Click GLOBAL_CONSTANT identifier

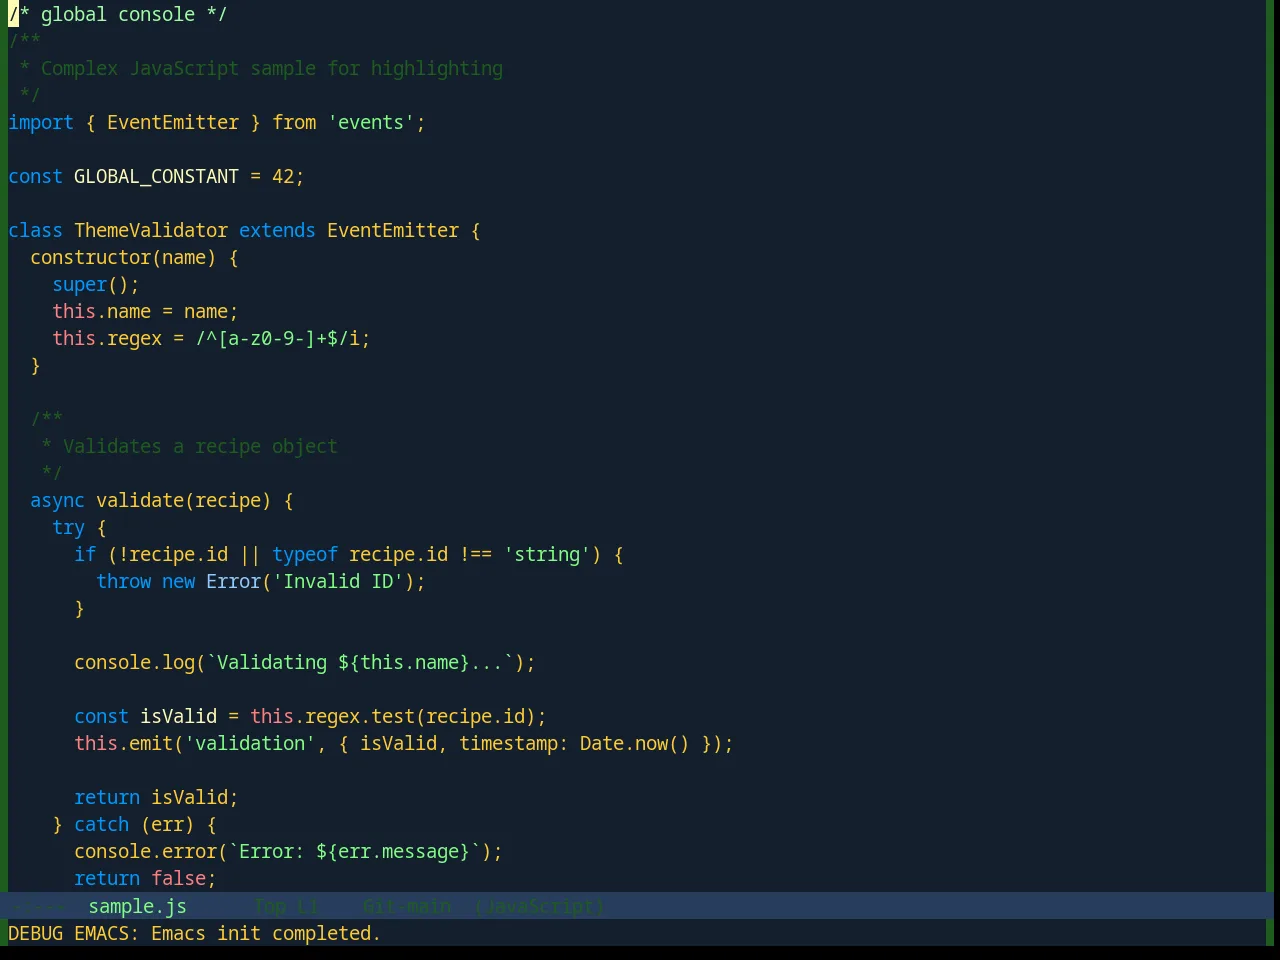156,176
